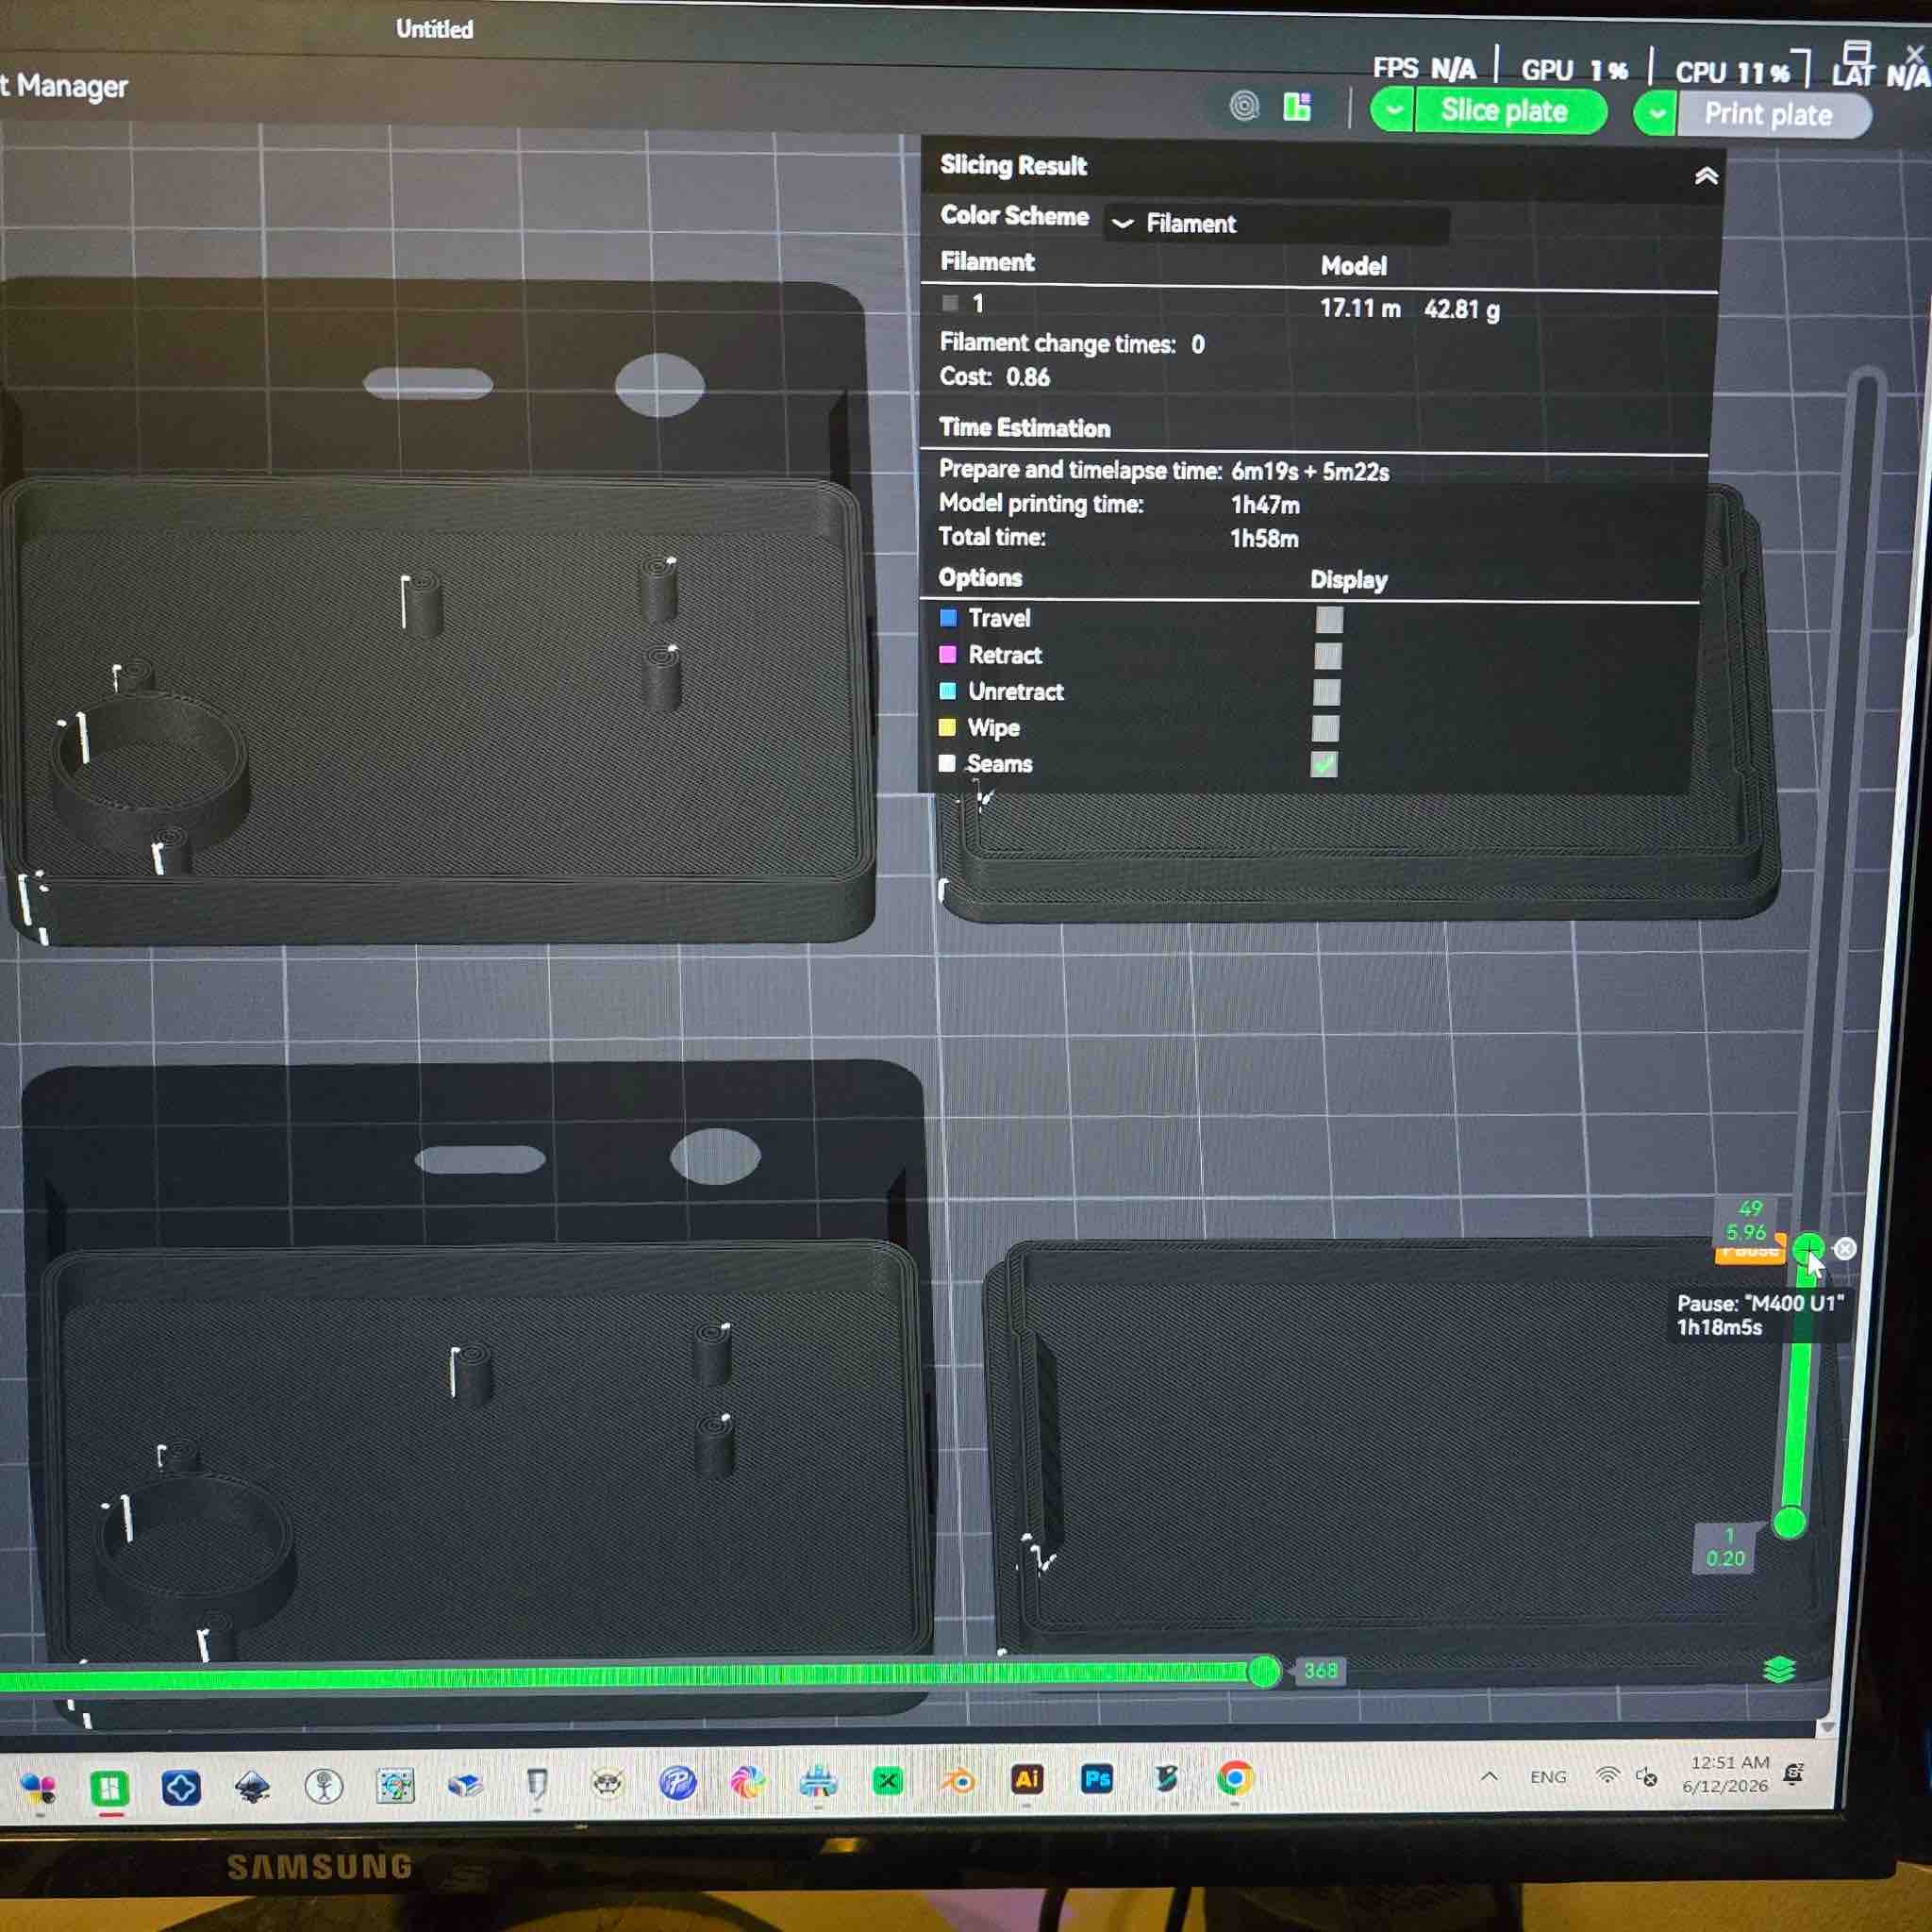The height and width of the screenshot is (1932, 1932).
Task: Click the green plate layout icon
Action: click(1297, 106)
